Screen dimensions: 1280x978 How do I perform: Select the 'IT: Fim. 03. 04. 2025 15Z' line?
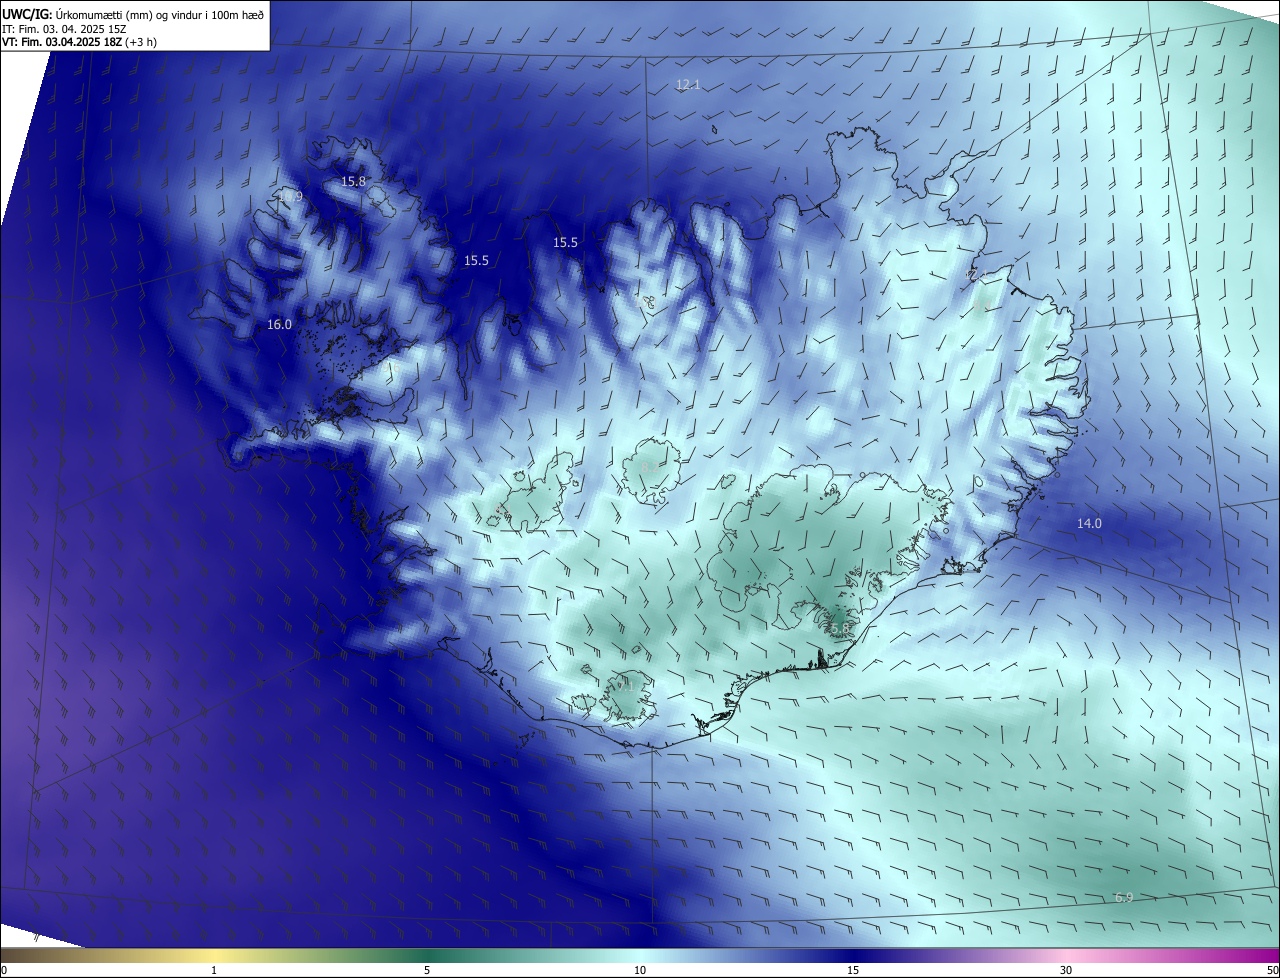64,29
